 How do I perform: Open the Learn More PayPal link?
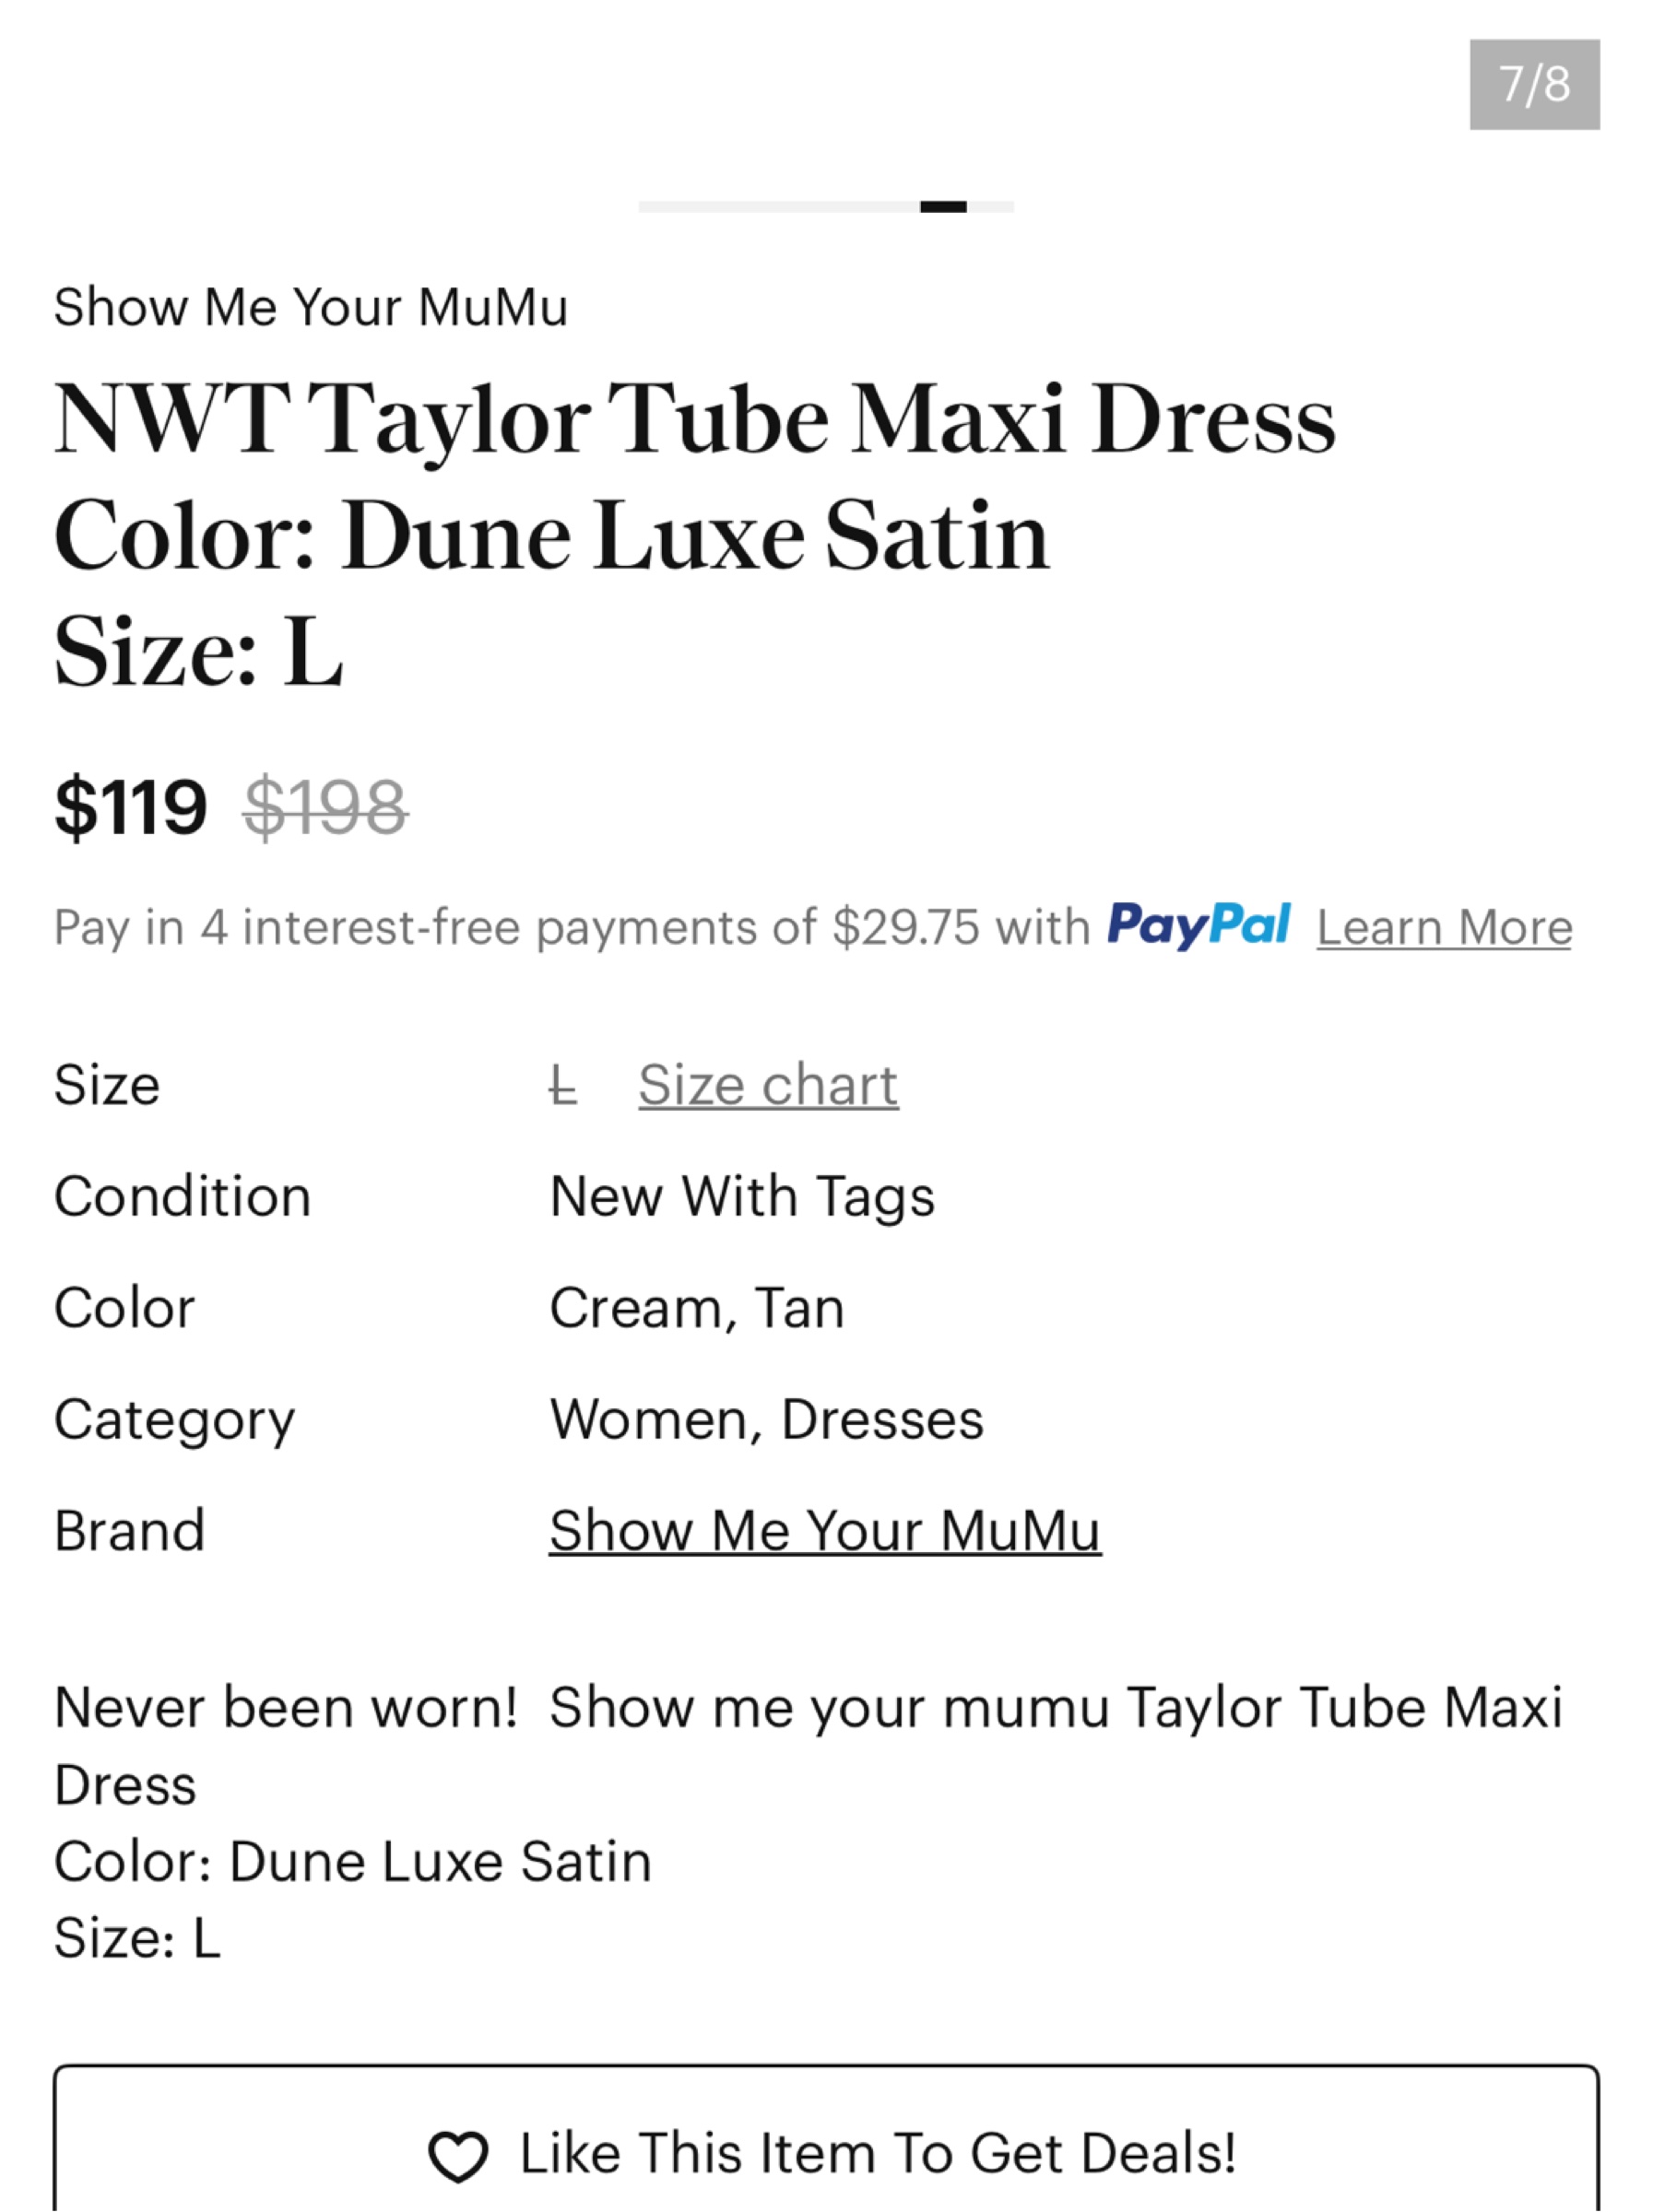1444,927
